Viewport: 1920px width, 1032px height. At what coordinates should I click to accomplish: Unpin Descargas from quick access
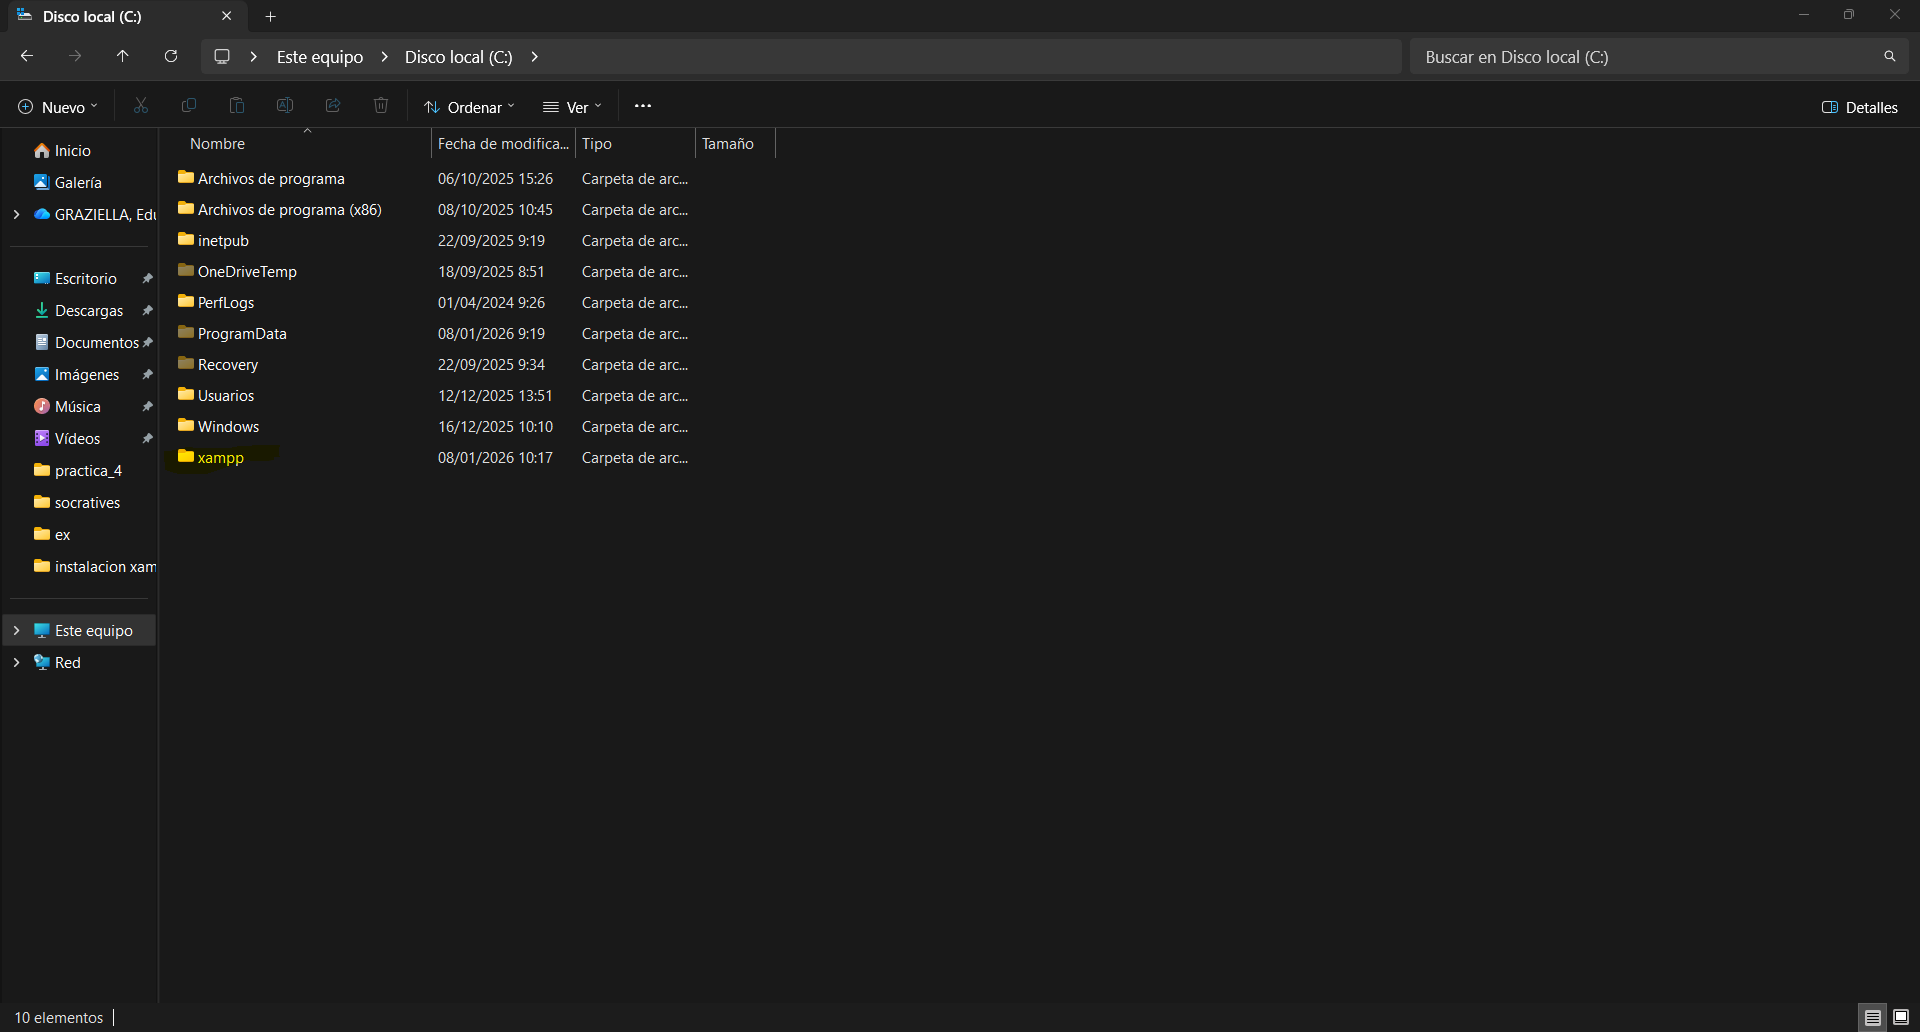pyautogui.click(x=148, y=311)
